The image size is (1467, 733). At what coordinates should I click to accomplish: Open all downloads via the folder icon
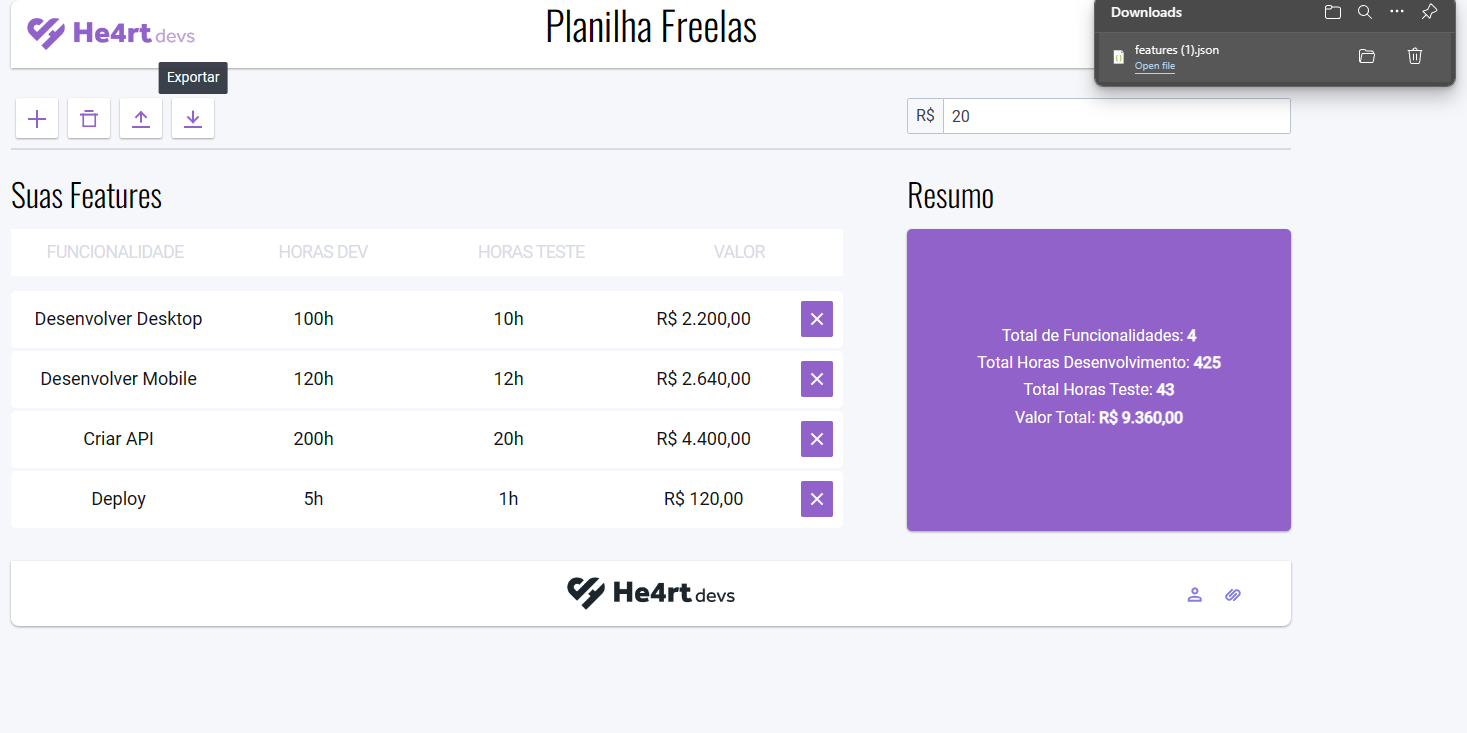pos(1332,12)
